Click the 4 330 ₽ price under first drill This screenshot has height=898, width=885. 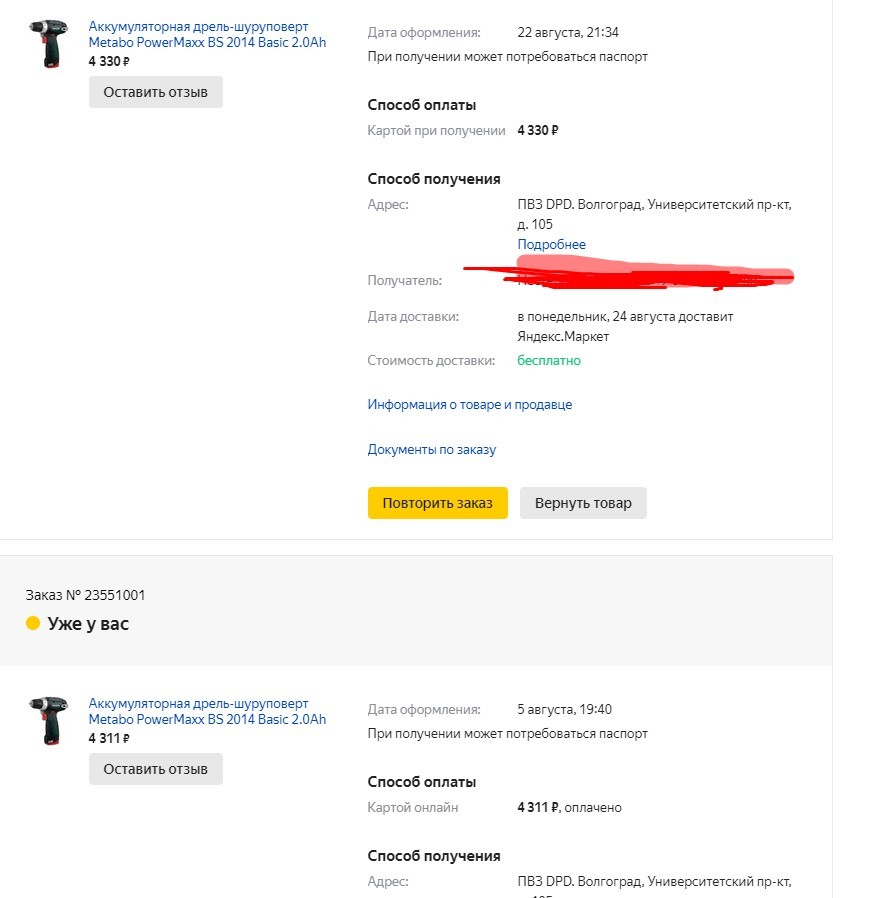[109, 61]
